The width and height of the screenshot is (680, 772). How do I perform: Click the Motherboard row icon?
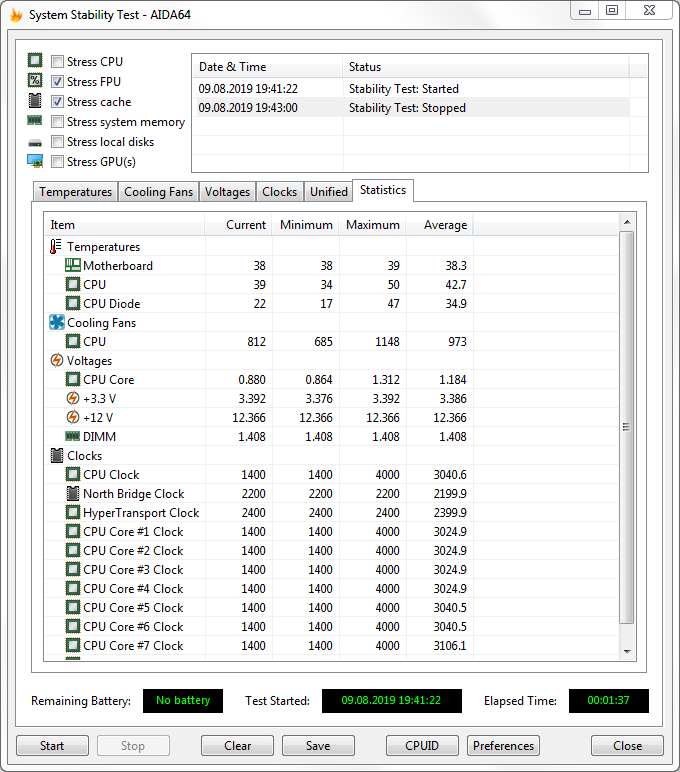[73, 265]
